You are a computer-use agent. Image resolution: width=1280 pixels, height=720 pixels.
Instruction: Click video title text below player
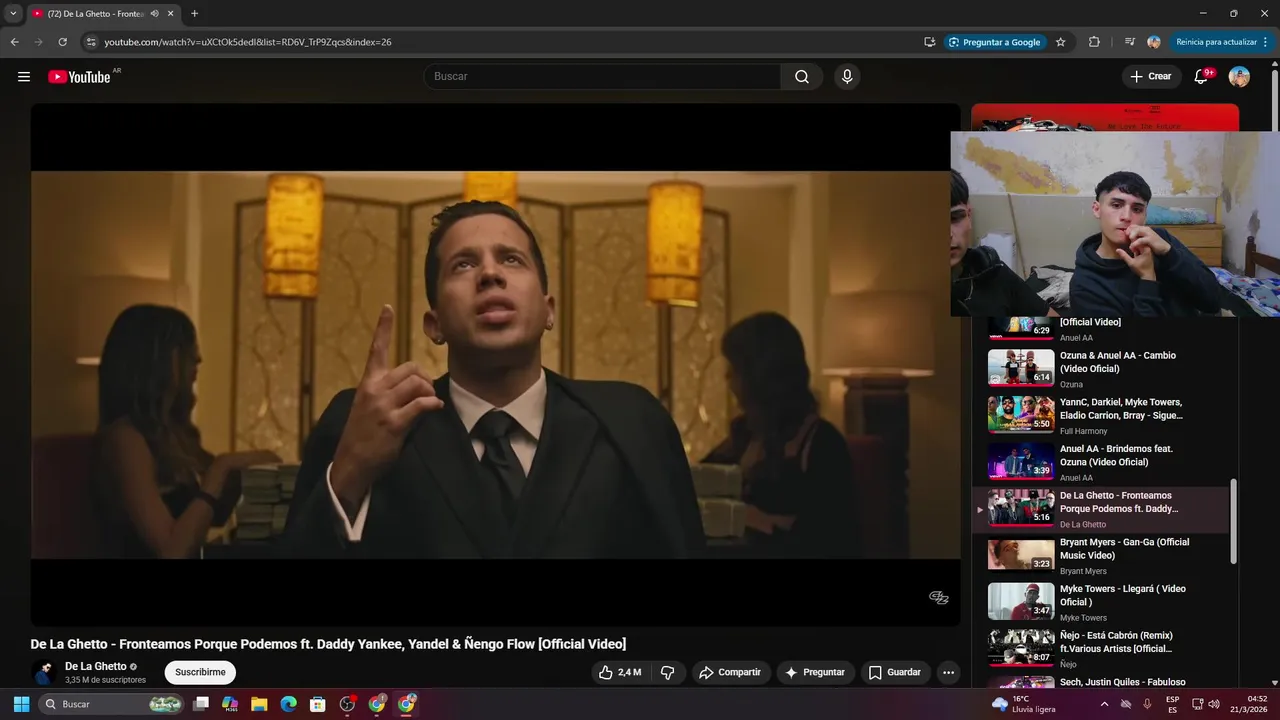coord(328,644)
